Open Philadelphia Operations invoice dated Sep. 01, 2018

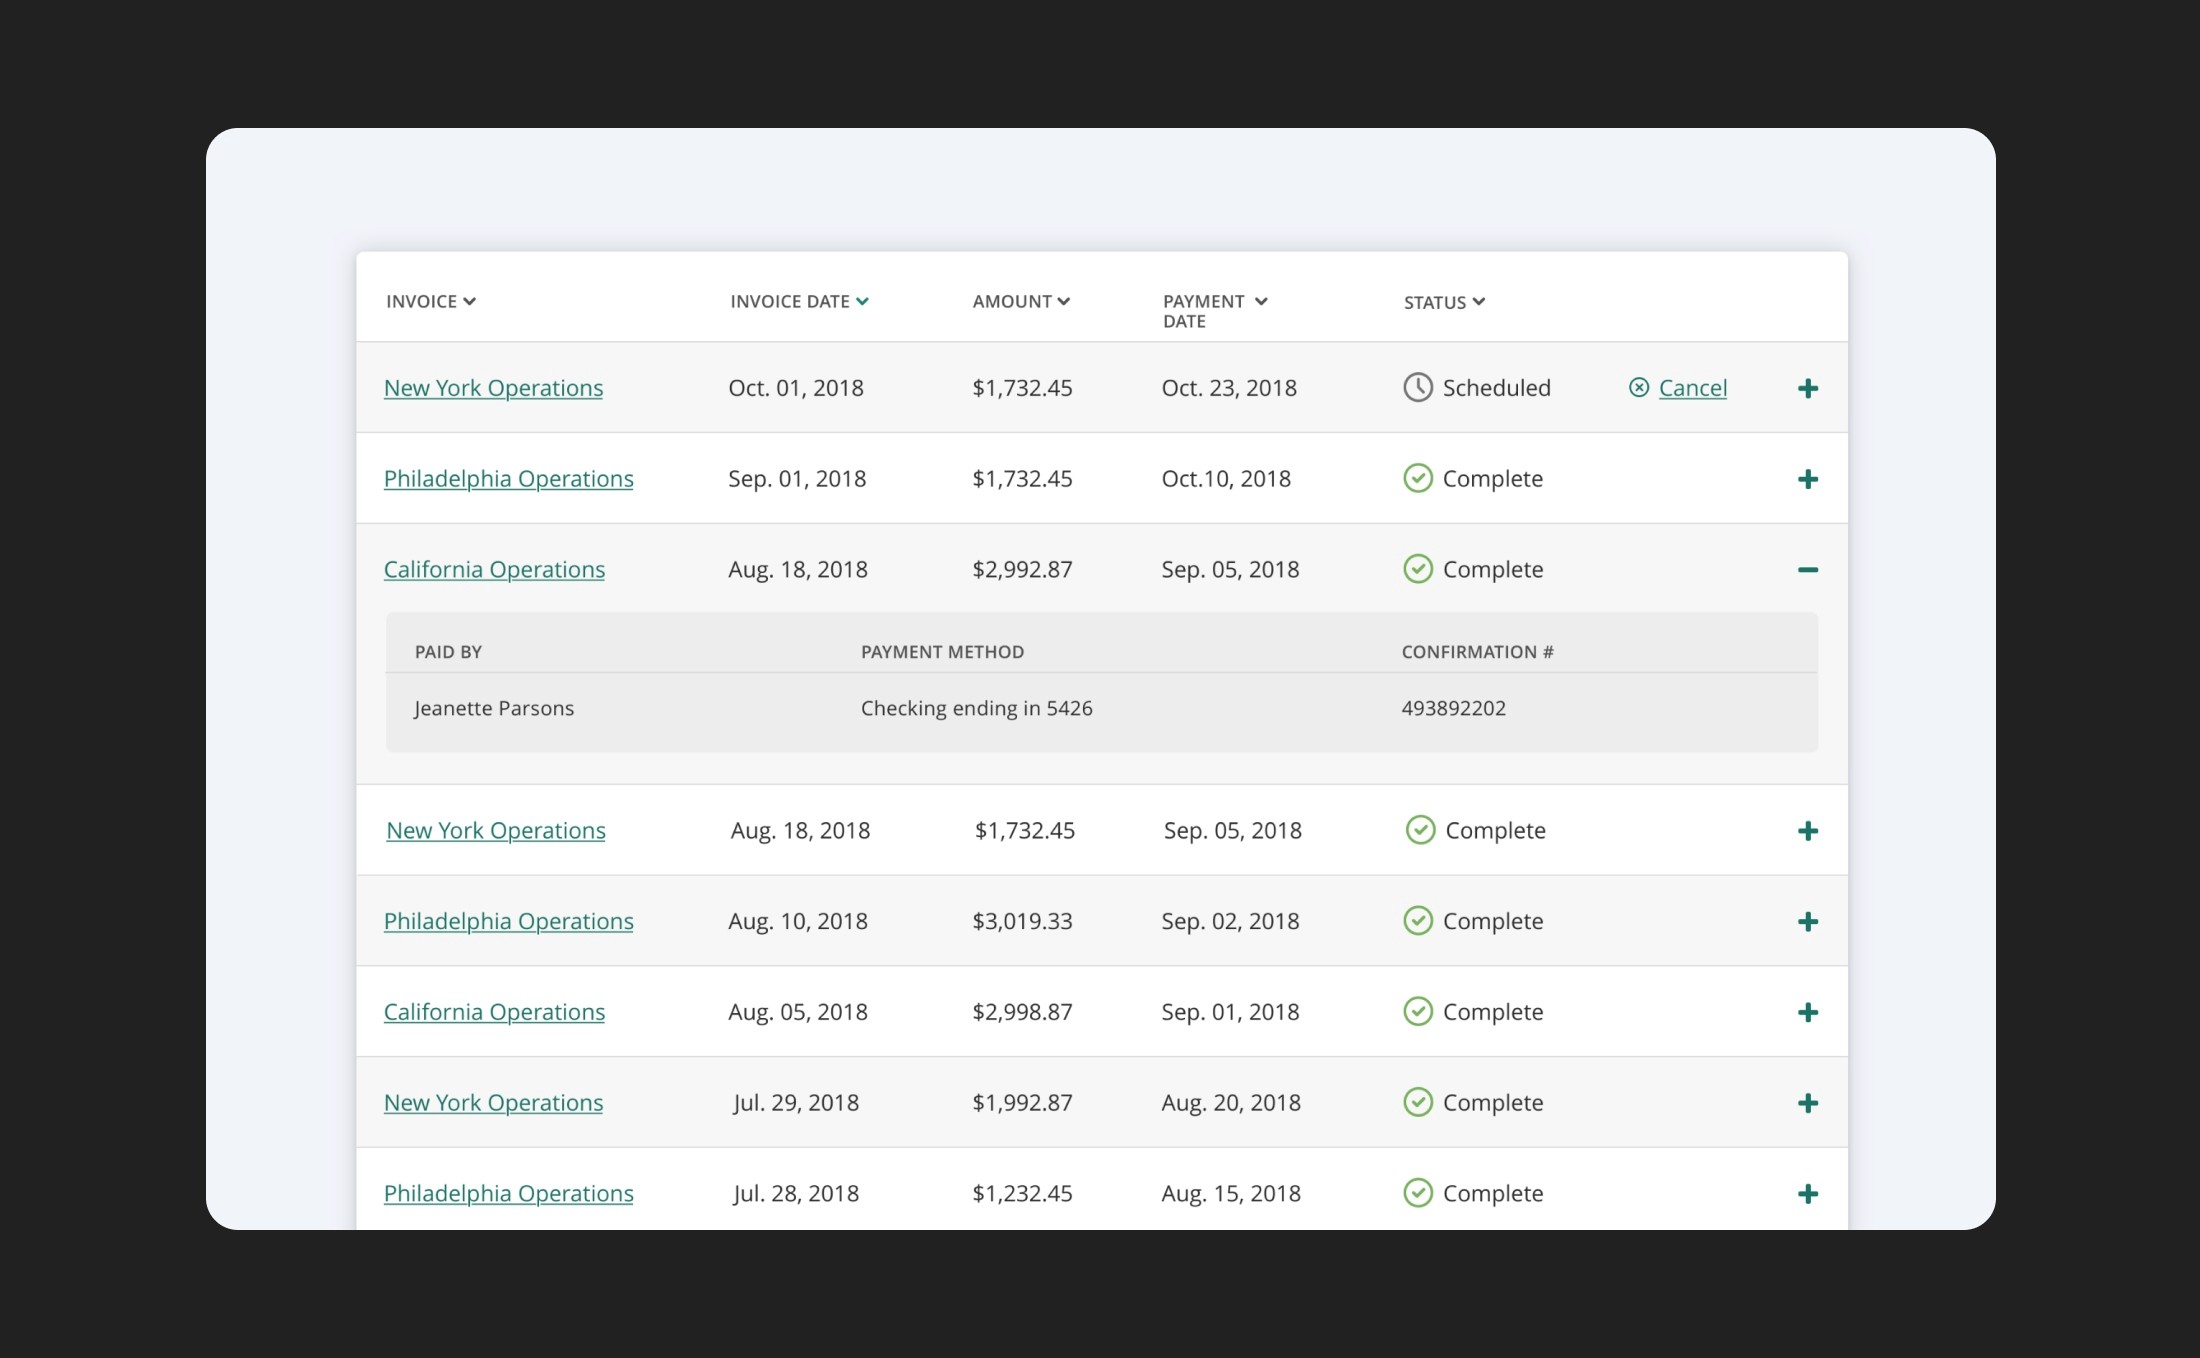coord(508,479)
